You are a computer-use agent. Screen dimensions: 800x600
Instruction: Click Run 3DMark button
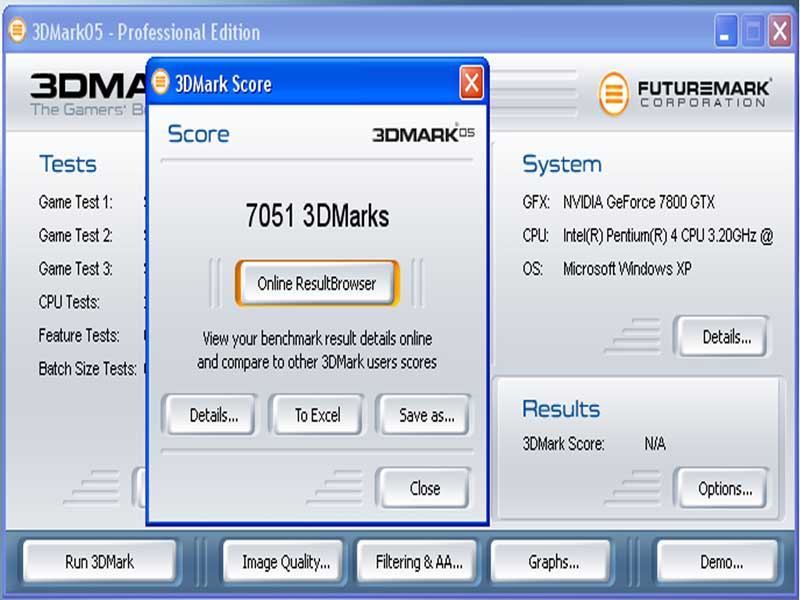coord(99,562)
